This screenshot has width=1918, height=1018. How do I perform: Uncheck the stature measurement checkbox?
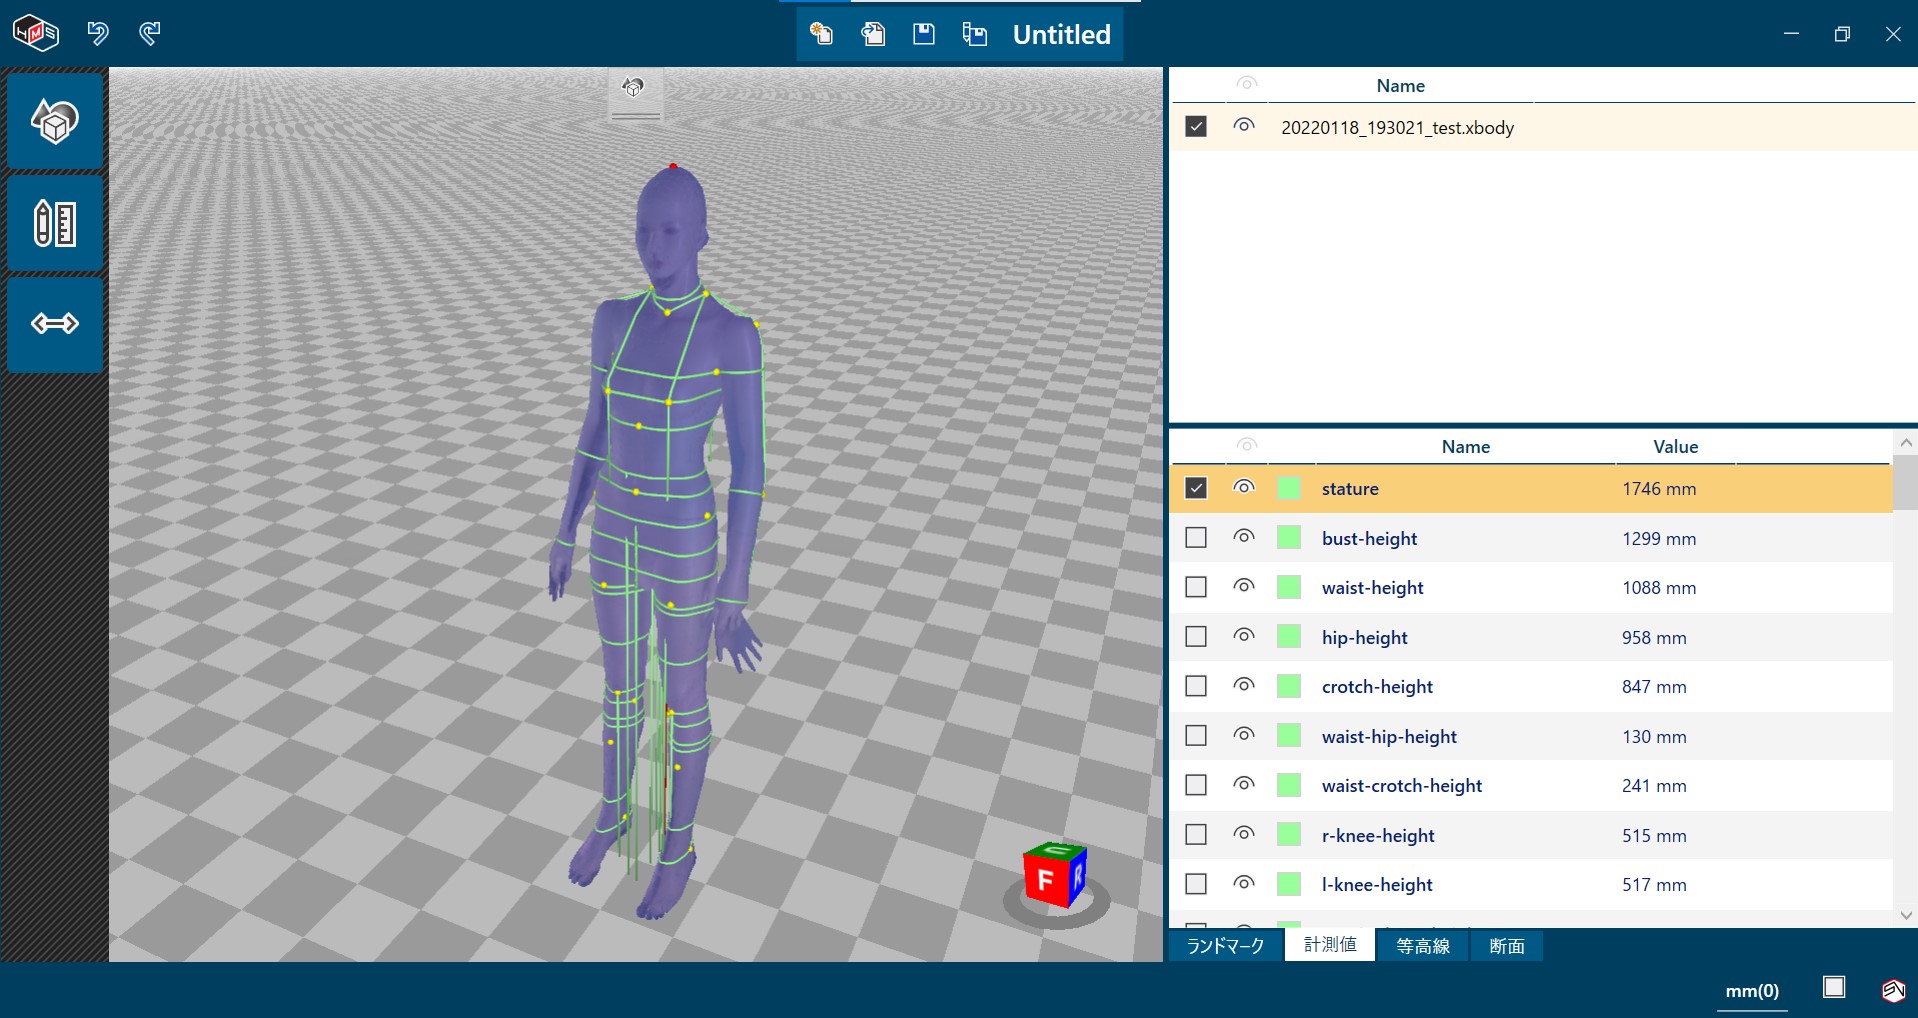click(1196, 488)
